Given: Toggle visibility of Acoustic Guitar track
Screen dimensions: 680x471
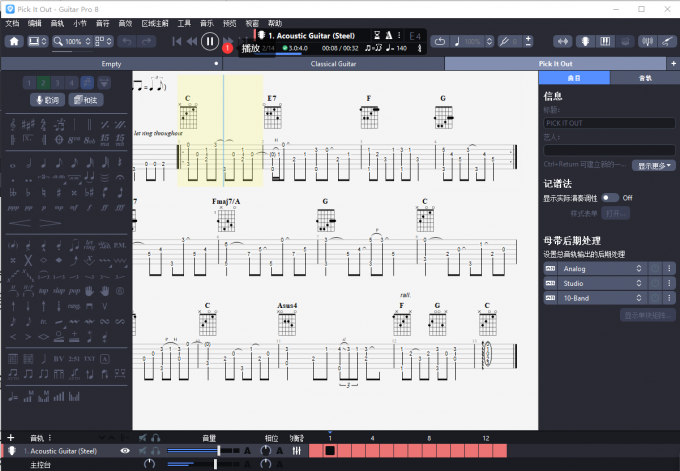Looking at the screenshot, I should click(125, 451).
